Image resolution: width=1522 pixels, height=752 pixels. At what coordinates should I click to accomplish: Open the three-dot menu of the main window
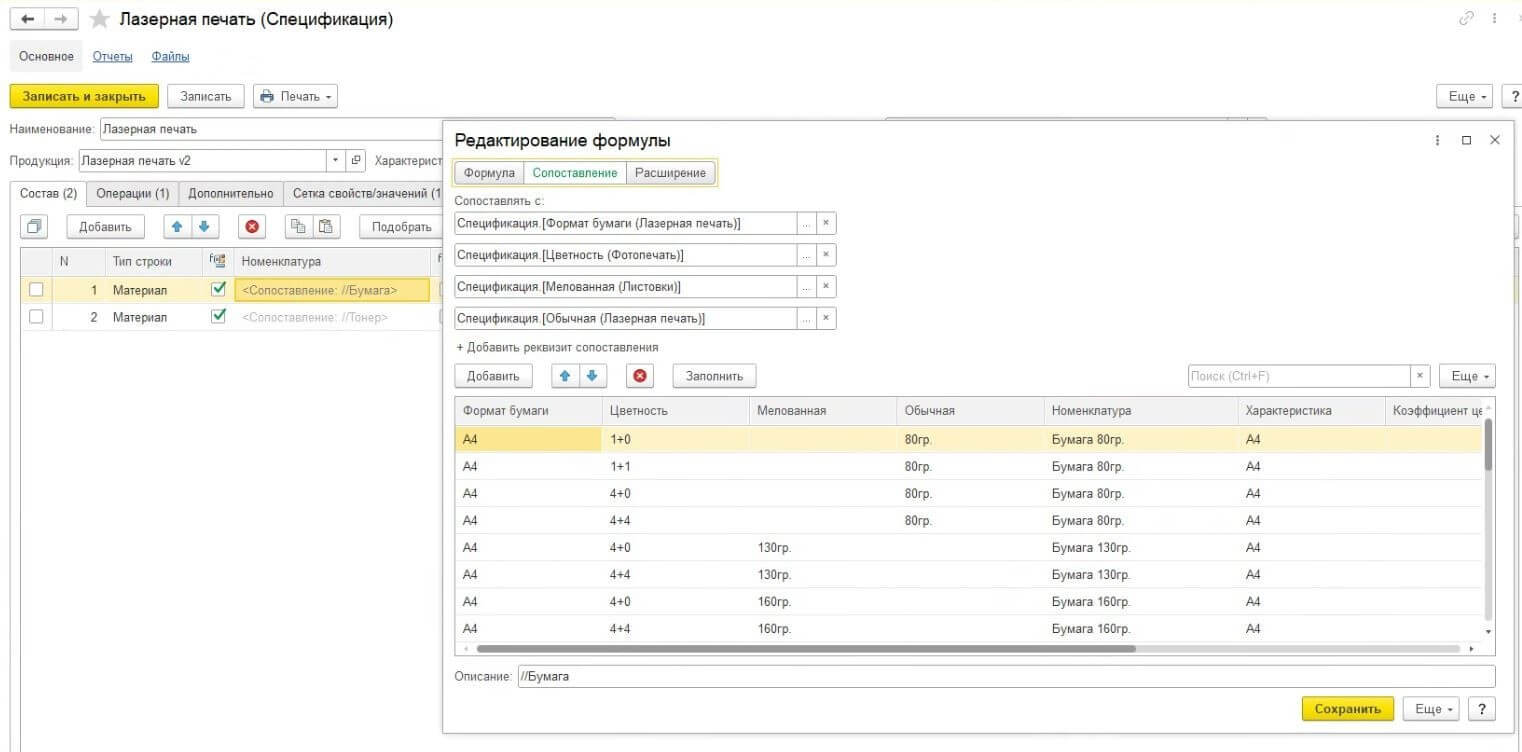[1493, 19]
